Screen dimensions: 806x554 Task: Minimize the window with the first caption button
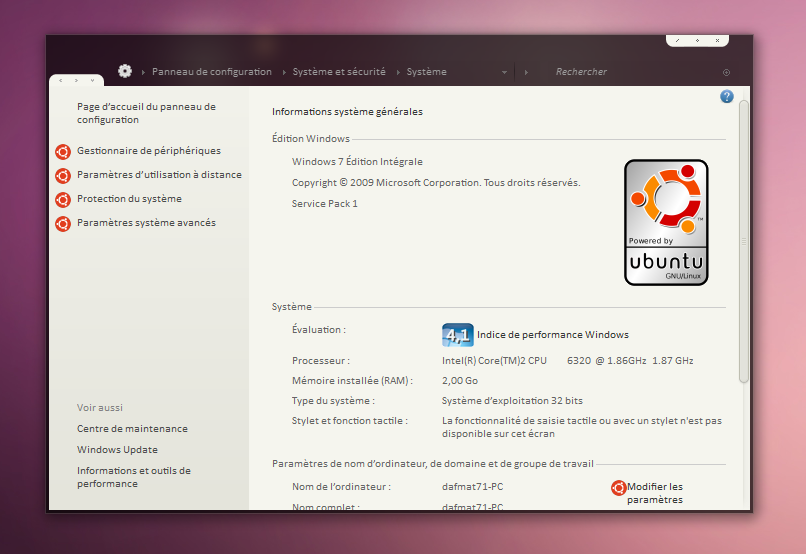point(677,41)
